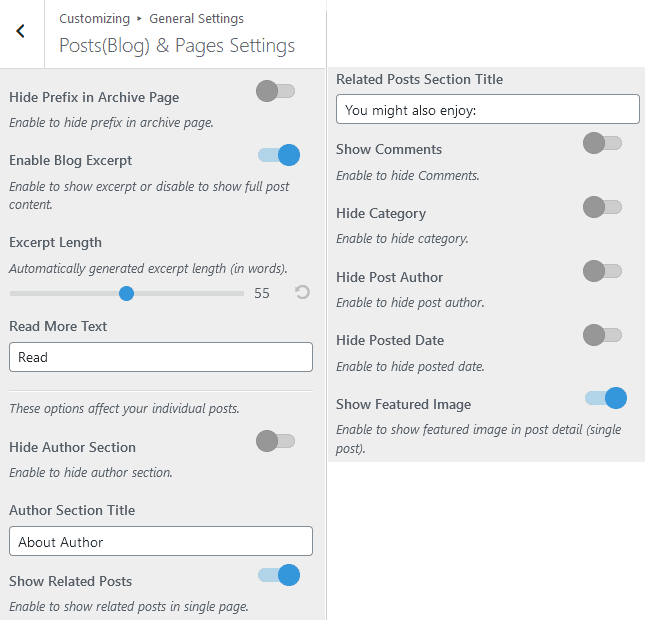
Task: Click the Related Posts Section Title field
Action: (488, 109)
